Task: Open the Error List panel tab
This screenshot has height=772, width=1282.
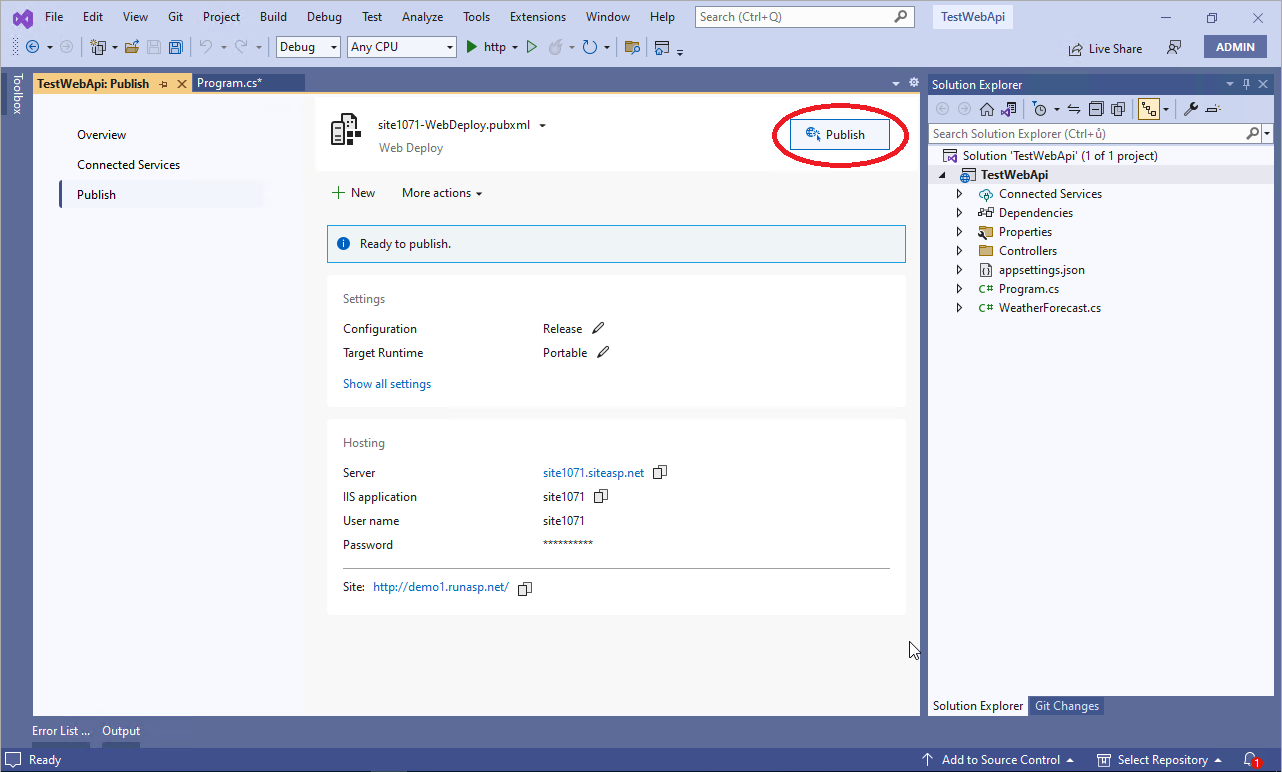Action: point(61,731)
